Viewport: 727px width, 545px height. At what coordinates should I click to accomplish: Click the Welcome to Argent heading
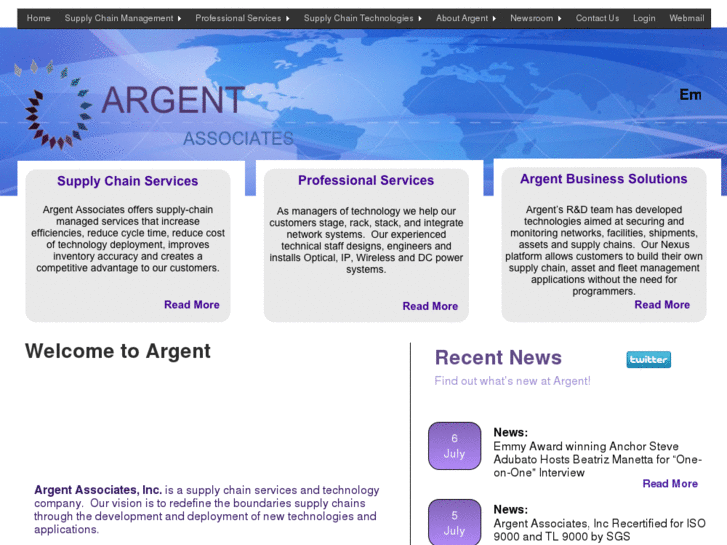pyautogui.click(x=118, y=351)
